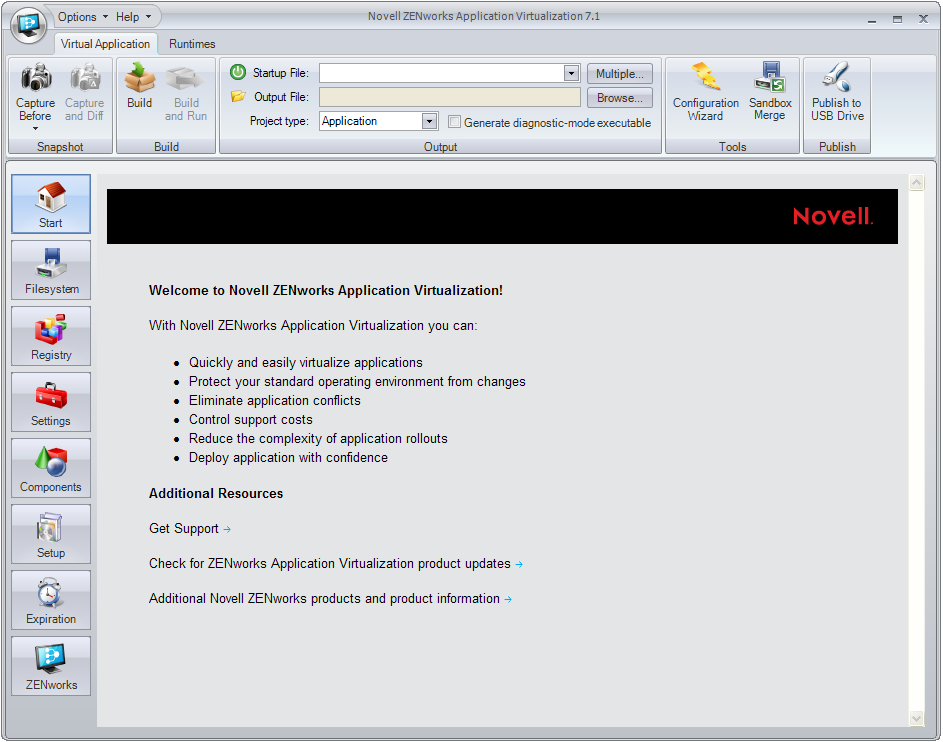
Task: Click the 'Additional Resources' heading
Action: click(x=216, y=494)
